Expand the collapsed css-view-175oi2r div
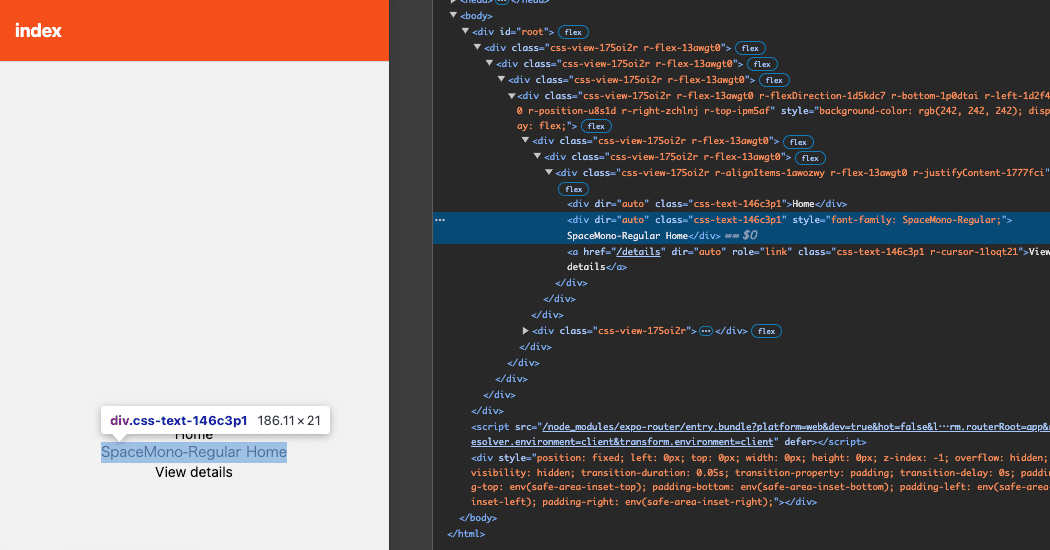 (526, 331)
